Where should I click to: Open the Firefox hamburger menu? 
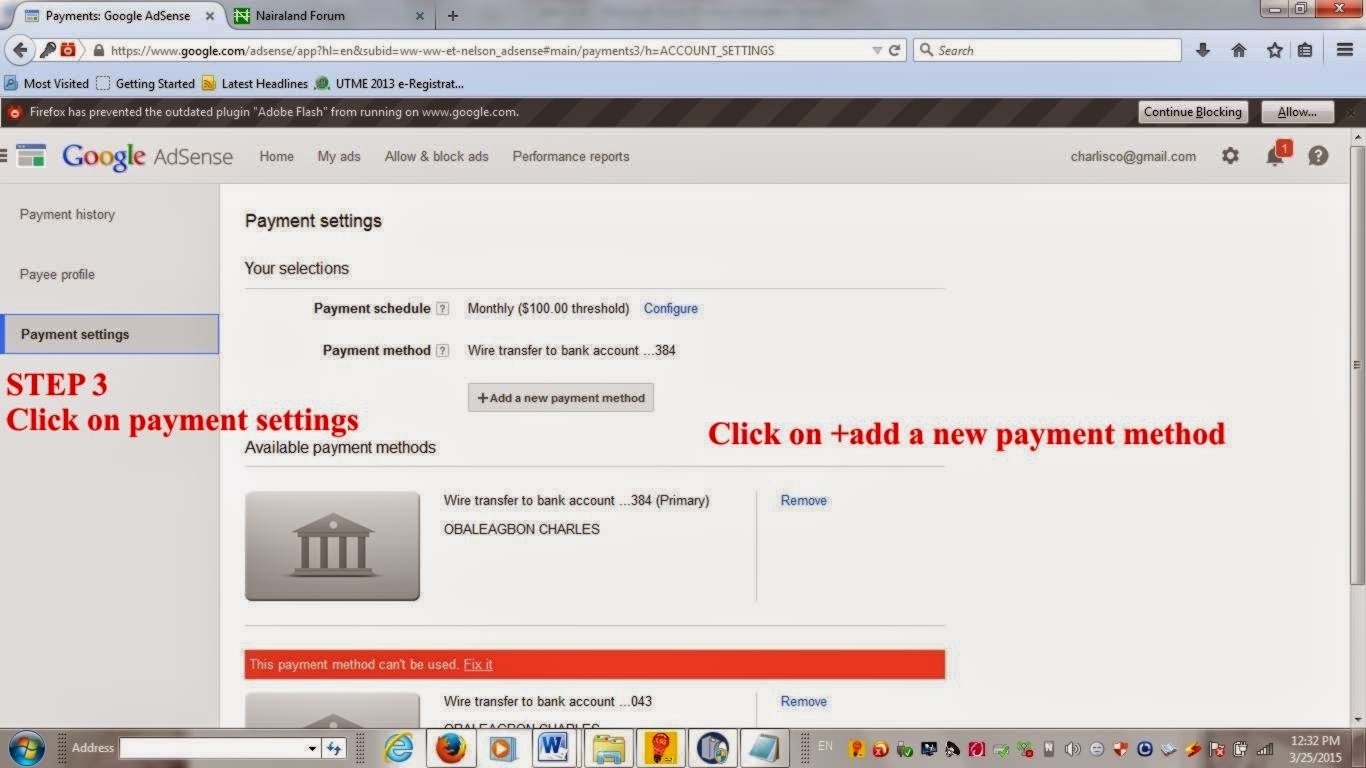click(x=1345, y=50)
